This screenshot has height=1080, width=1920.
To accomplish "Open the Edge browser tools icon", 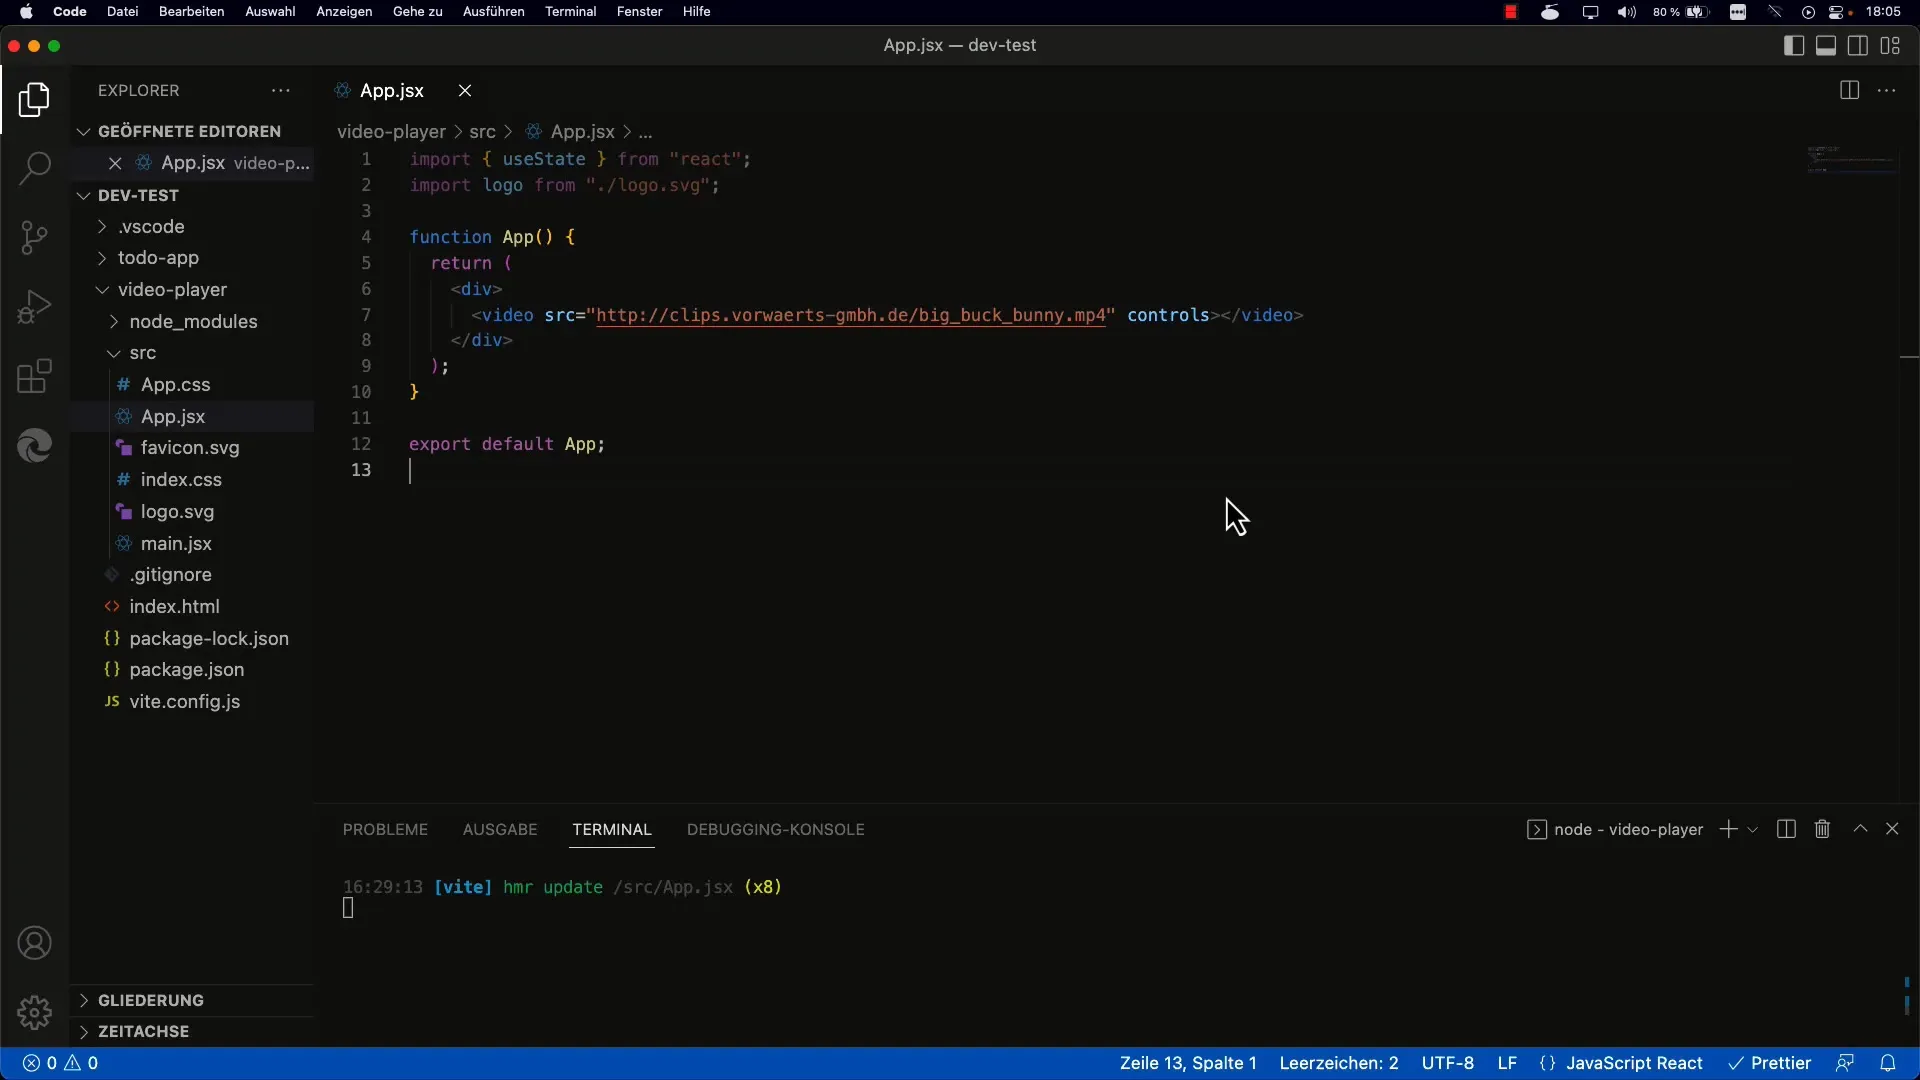I will coord(34,446).
